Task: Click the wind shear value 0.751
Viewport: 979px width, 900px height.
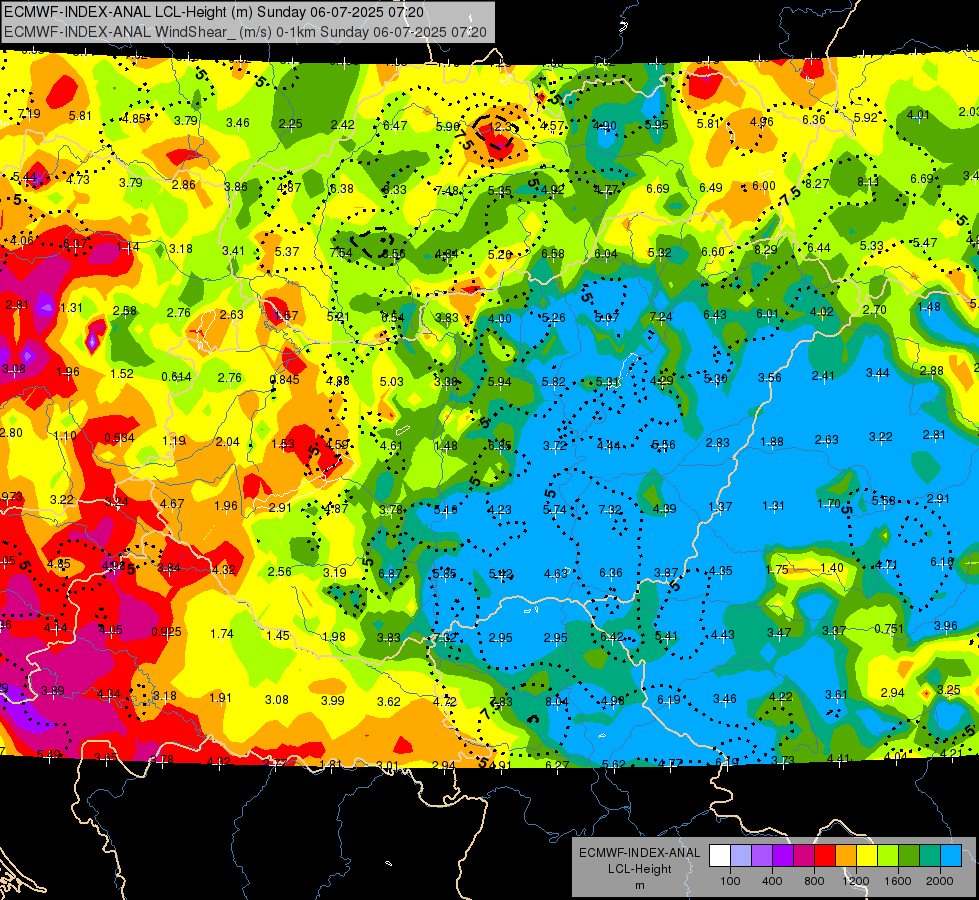Action: pyautogui.click(x=889, y=628)
